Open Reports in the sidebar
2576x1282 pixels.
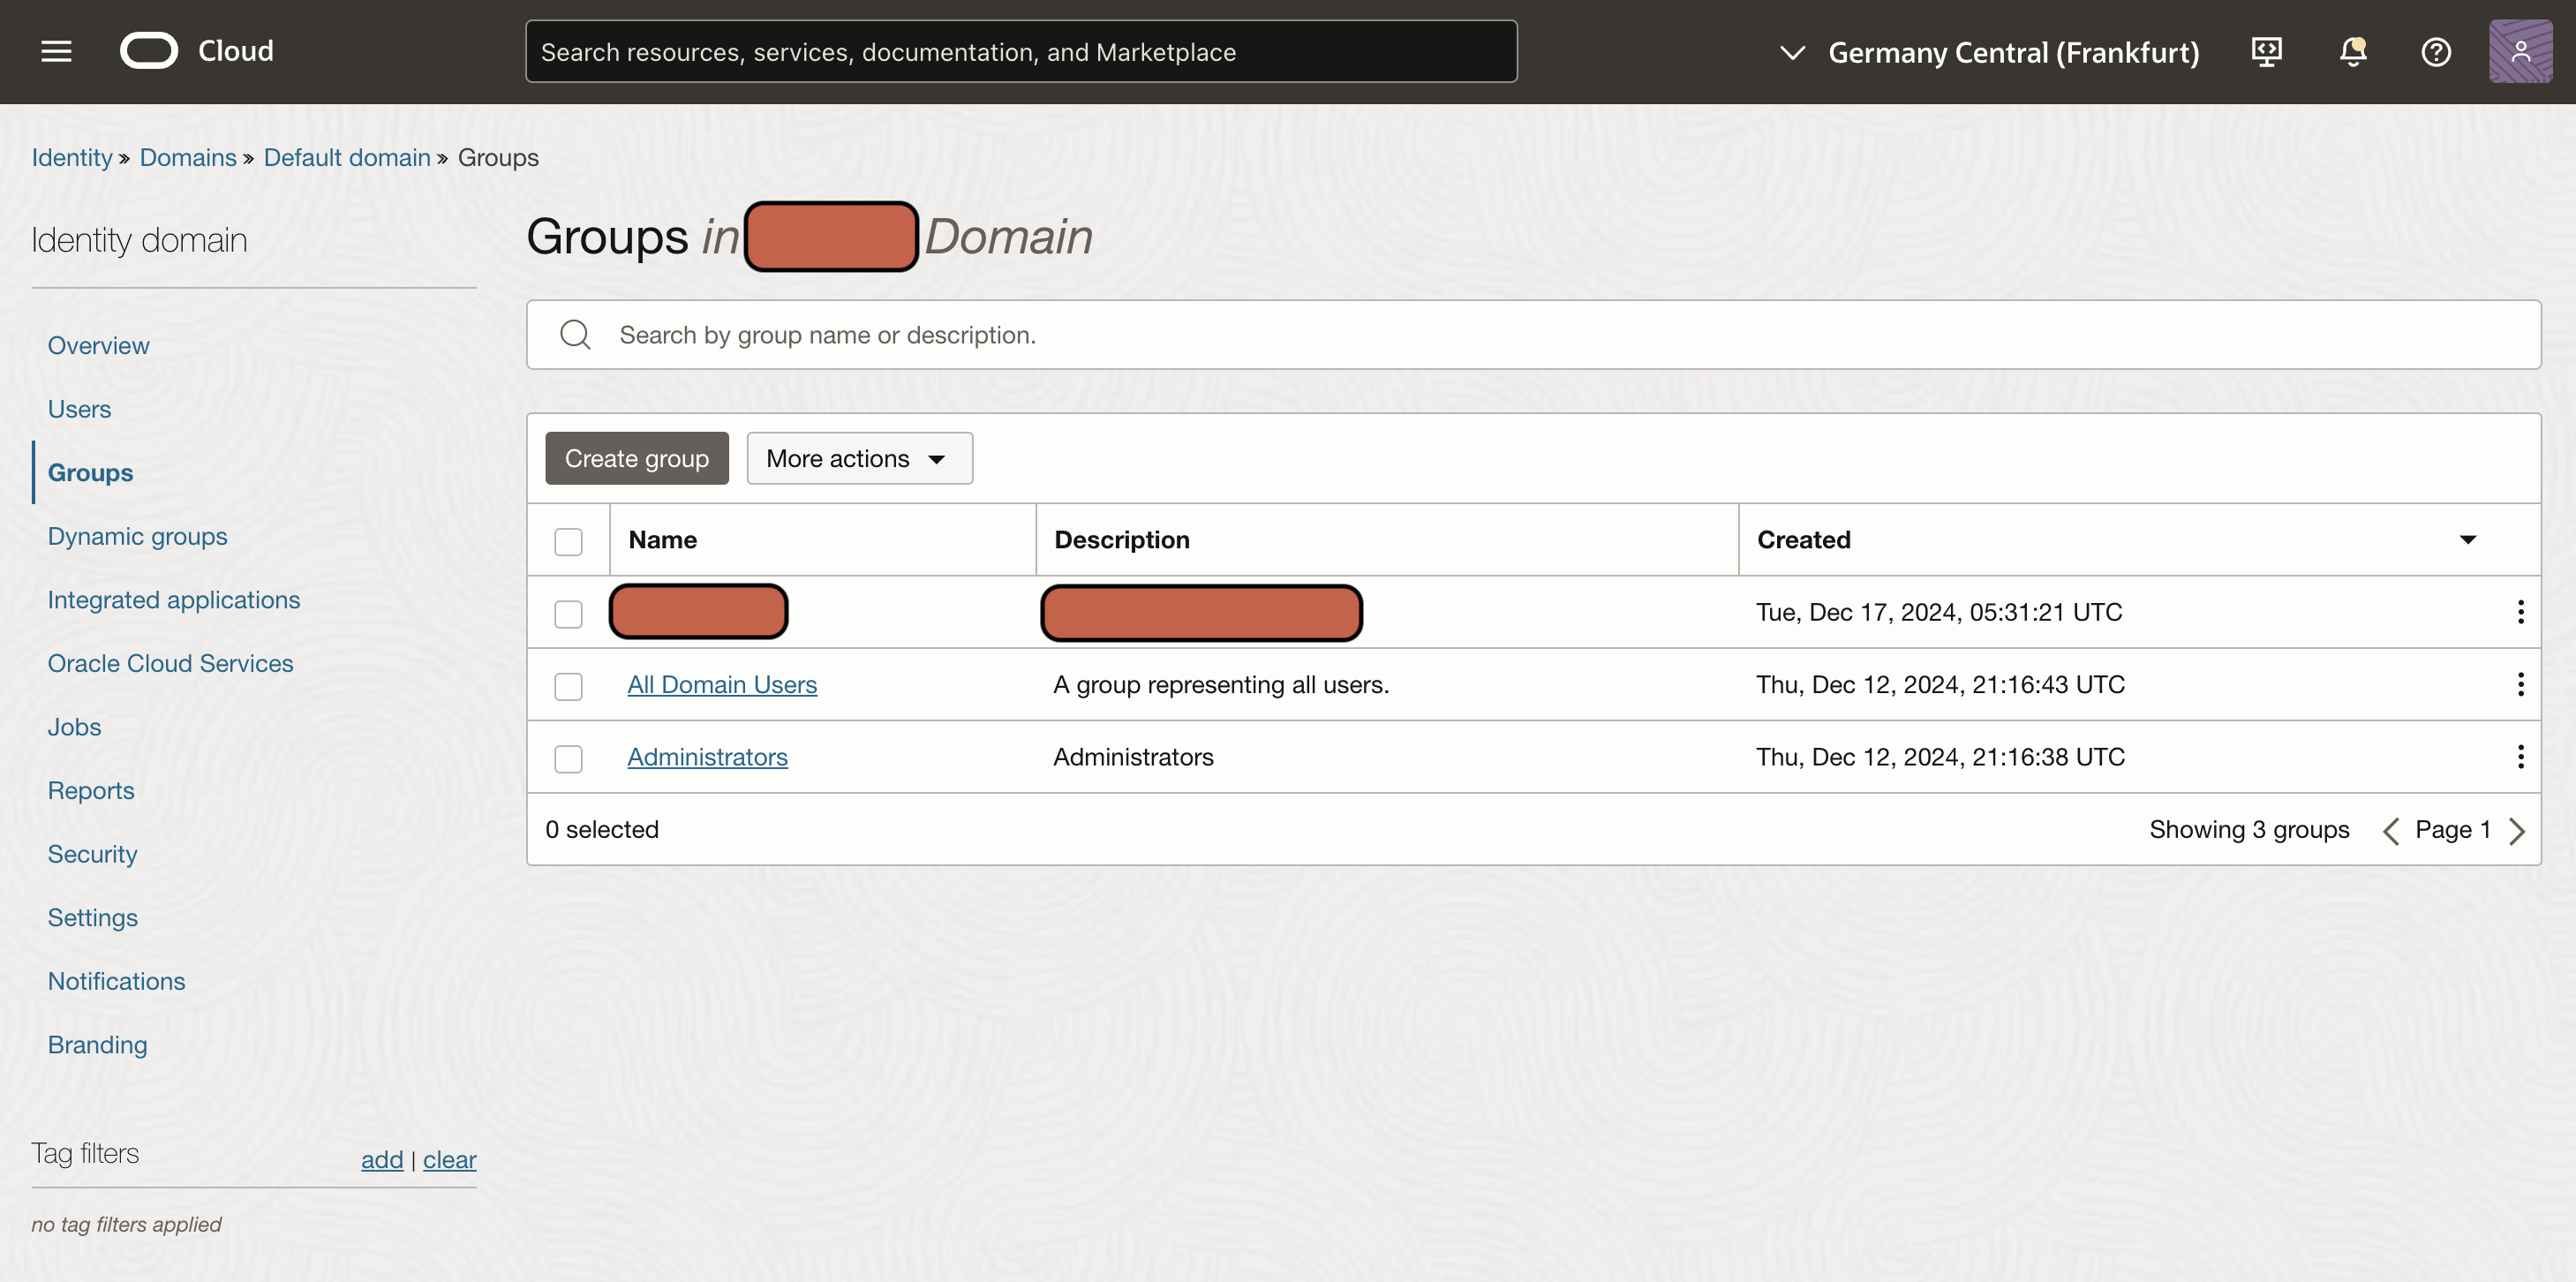click(90, 790)
